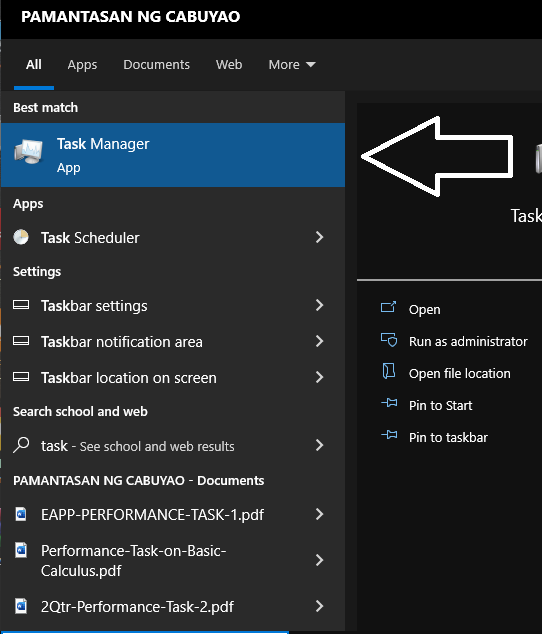This screenshot has height=634, width=542.
Task: Click the 2Qtr-Performance-Task-2.pdf file icon
Action: pos(21,606)
